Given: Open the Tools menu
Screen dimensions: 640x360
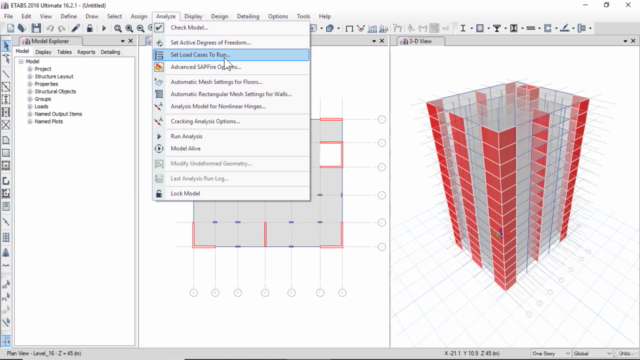Looking at the screenshot, I should coord(303,16).
